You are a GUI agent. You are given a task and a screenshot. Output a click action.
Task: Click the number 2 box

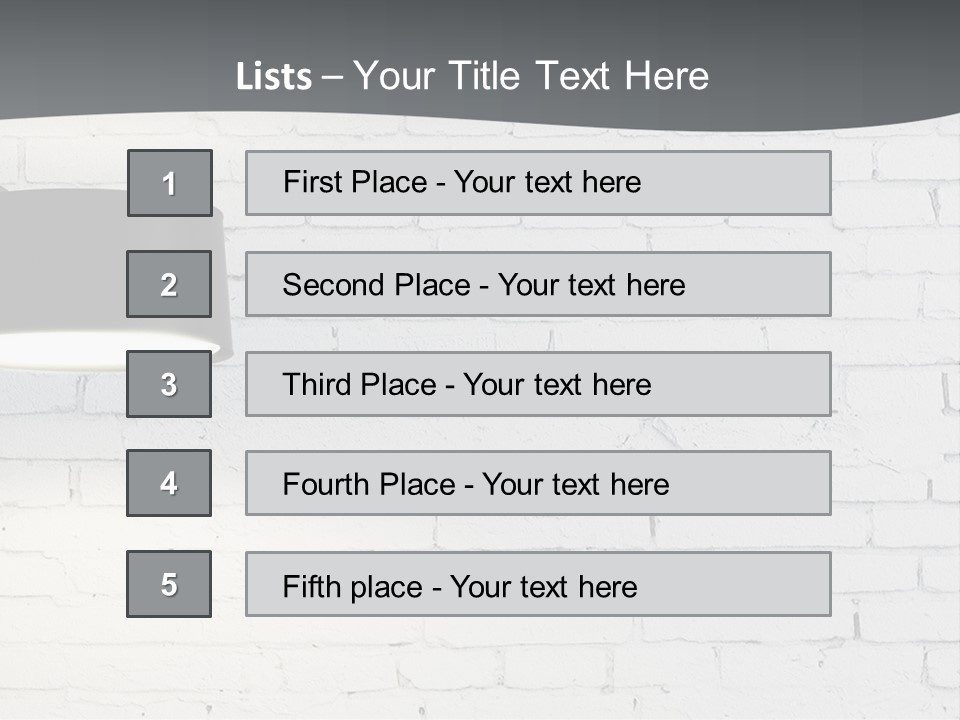click(x=169, y=284)
